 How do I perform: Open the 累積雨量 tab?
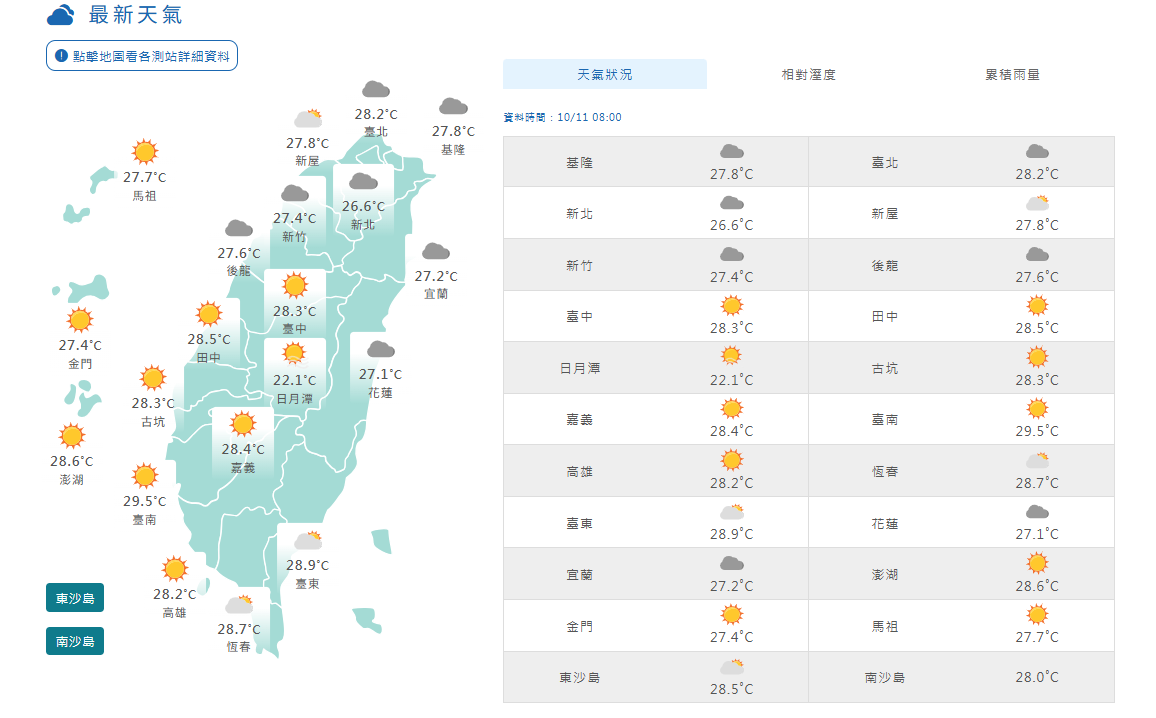(x=1012, y=75)
